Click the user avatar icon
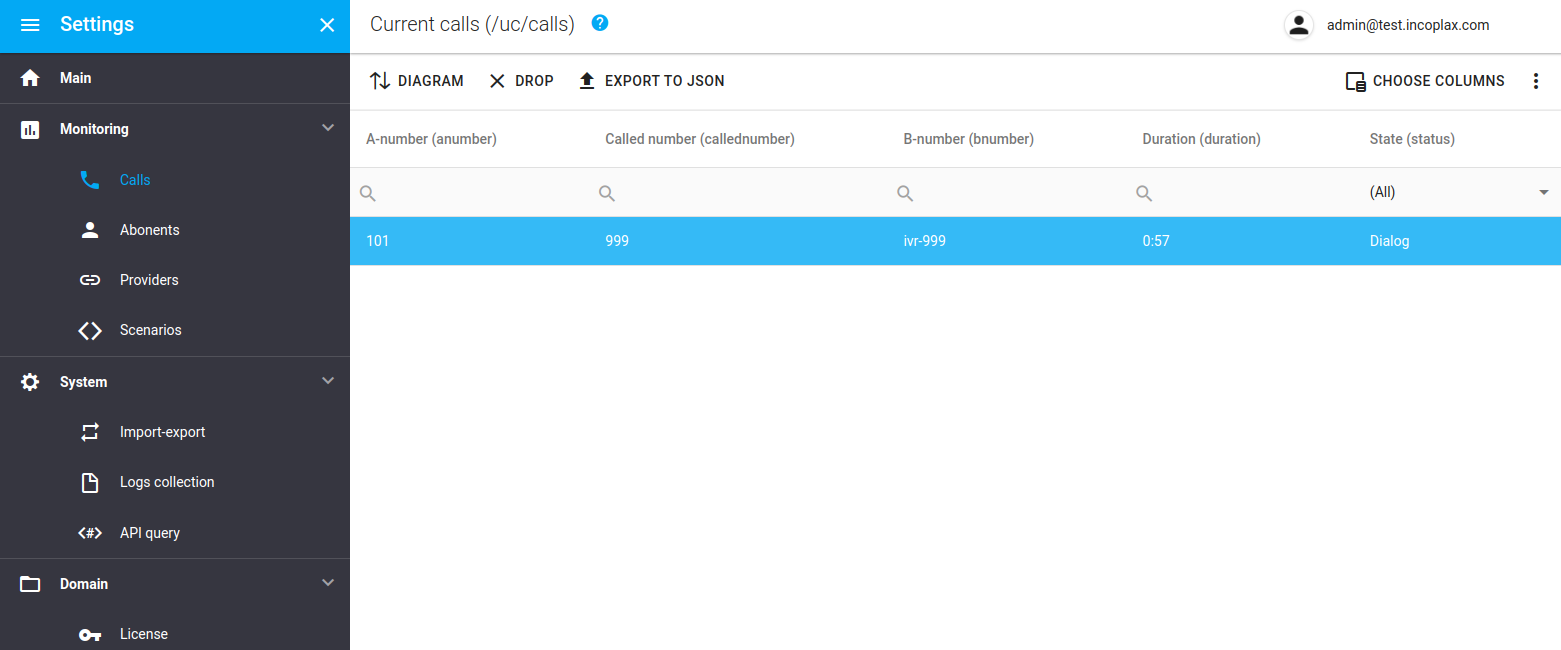This screenshot has width=1561, height=650. (x=1299, y=26)
